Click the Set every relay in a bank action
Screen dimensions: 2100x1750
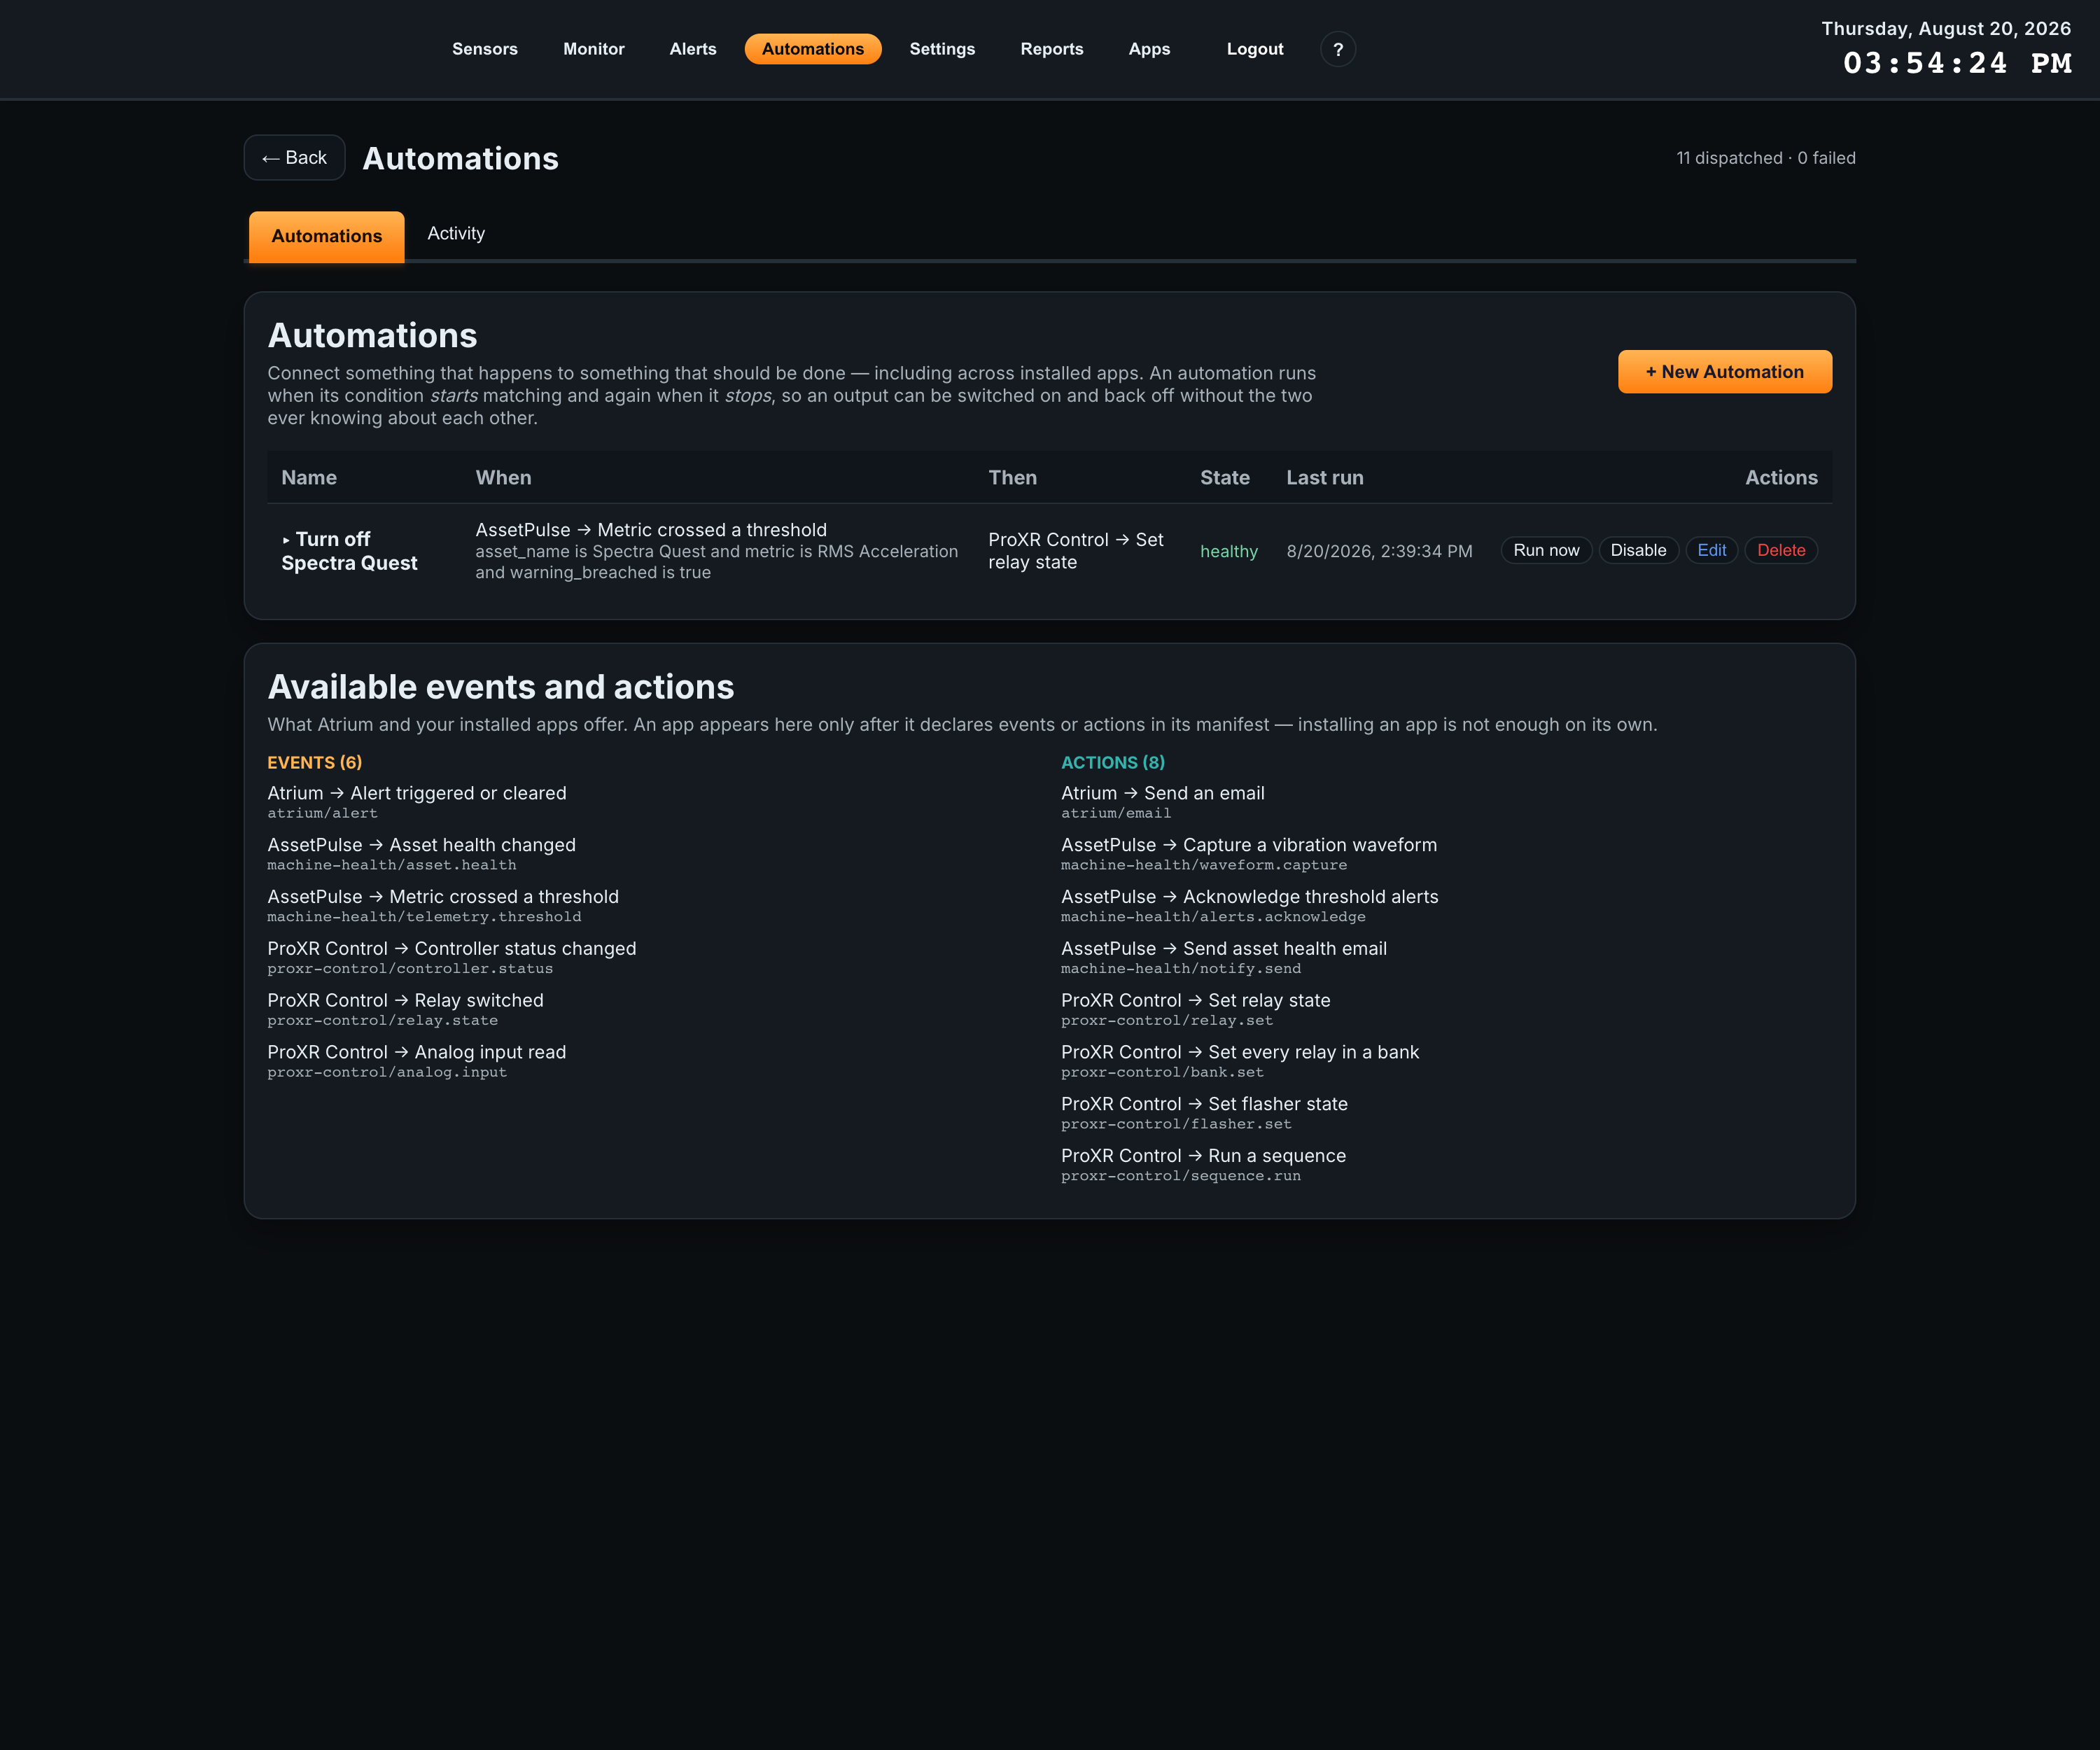click(1240, 1052)
